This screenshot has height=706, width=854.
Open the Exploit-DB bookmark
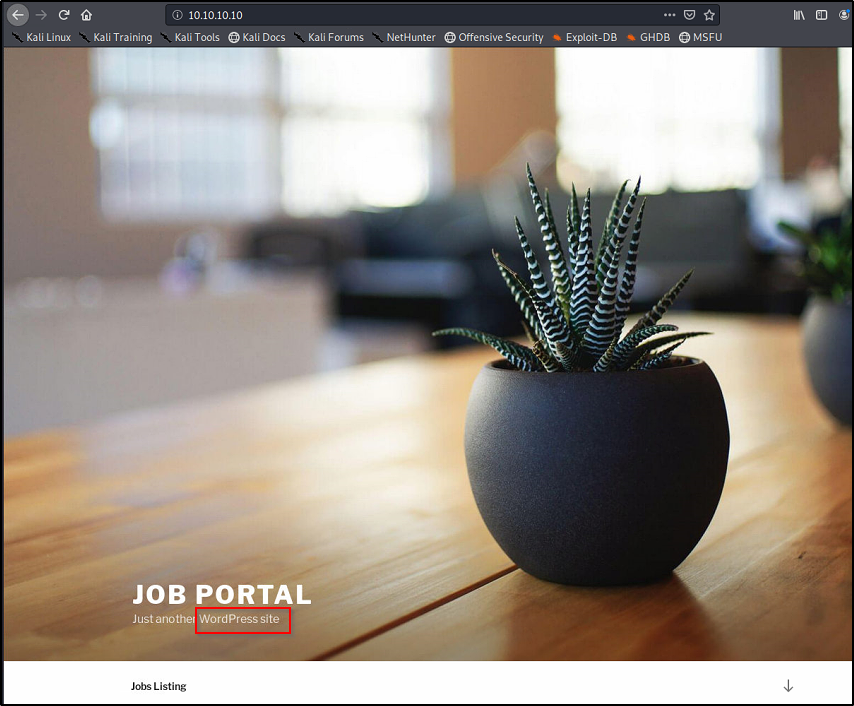tap(585, 37)
